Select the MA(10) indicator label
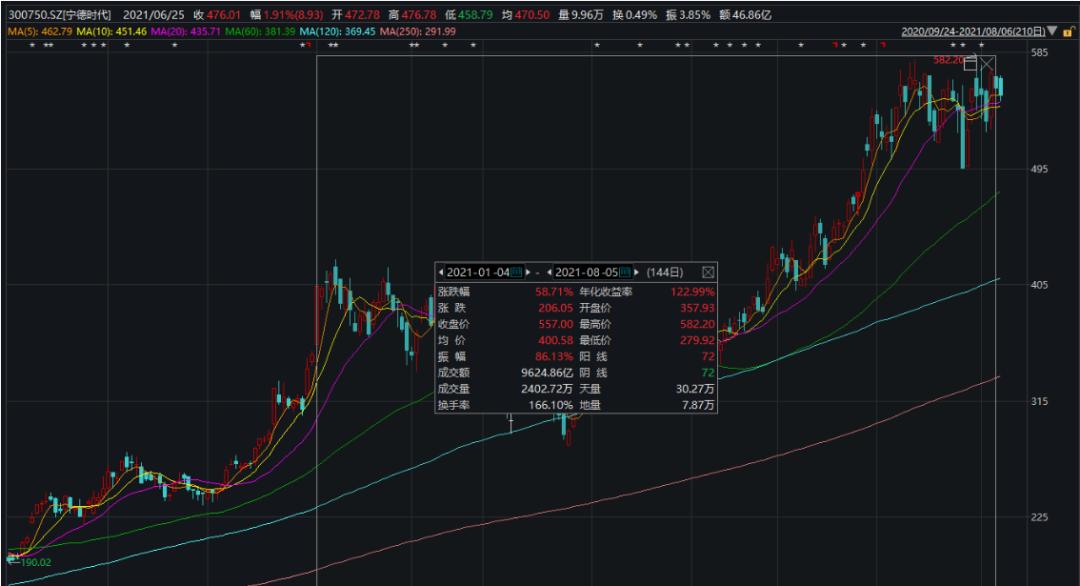Viewport: 1080px width, 586px height. 112,32
